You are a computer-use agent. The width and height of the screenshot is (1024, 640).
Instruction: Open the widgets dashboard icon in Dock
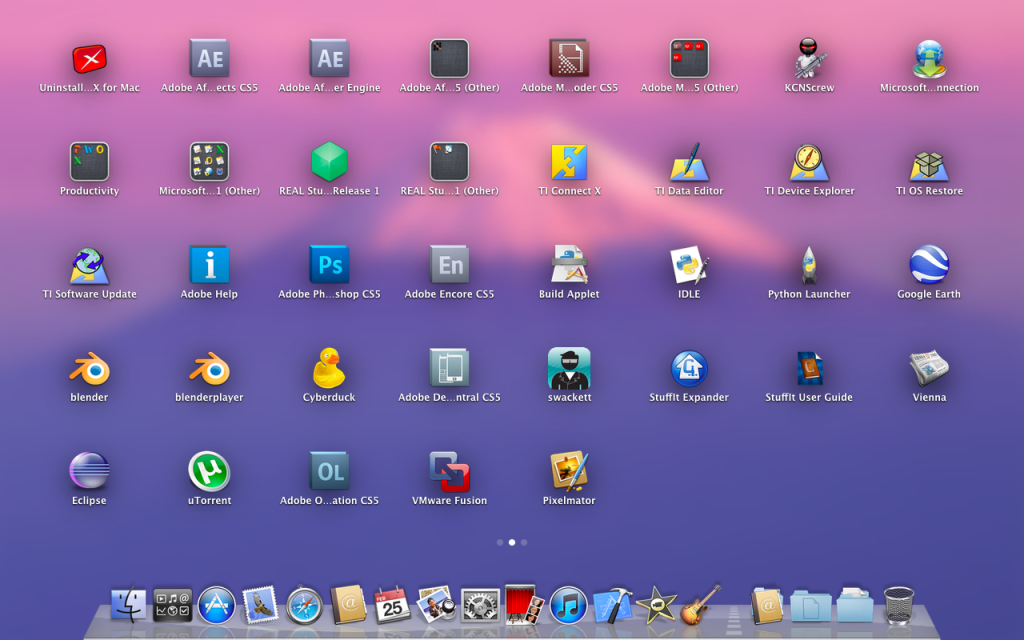tap(172, 605)
